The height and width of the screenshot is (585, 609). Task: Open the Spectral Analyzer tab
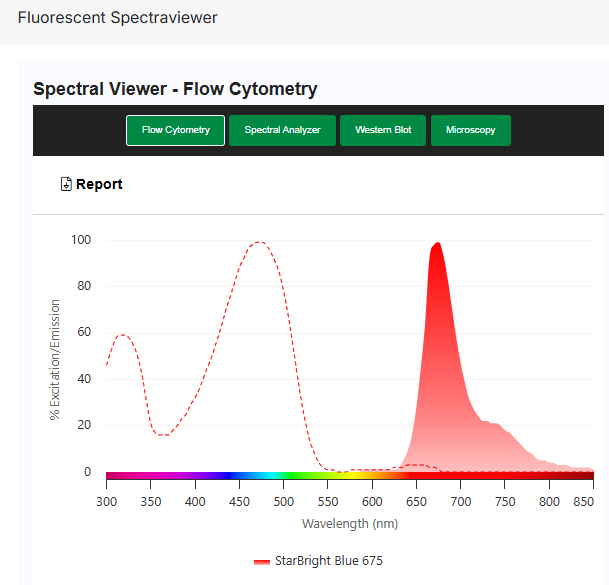[x=282, y=130]
